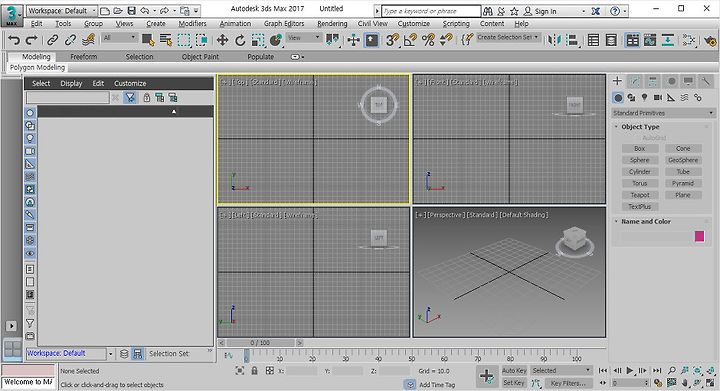This screenshot has height=391, width=720.
Task: Switch to the Modify panel tab
Action: (635, 81)
